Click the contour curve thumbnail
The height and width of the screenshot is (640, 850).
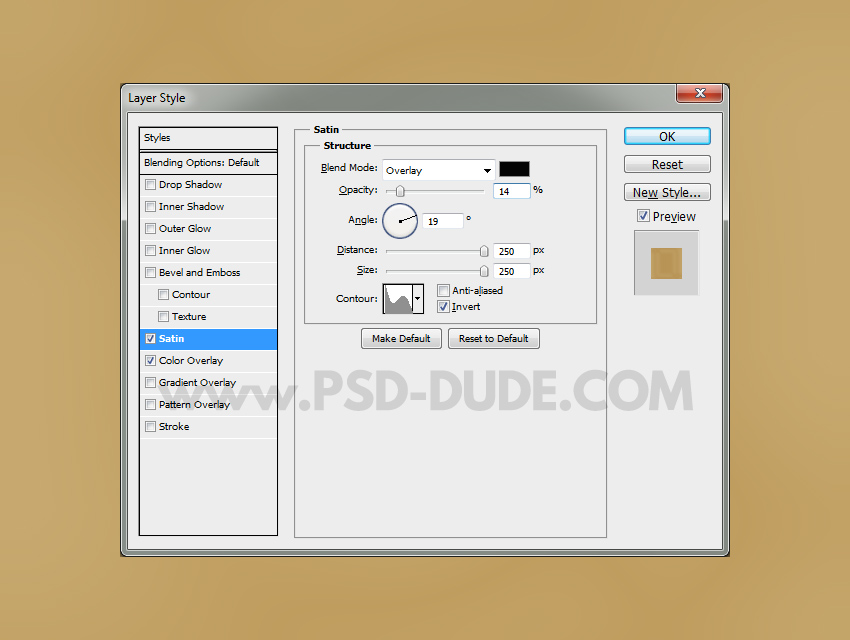coord(398,299)
